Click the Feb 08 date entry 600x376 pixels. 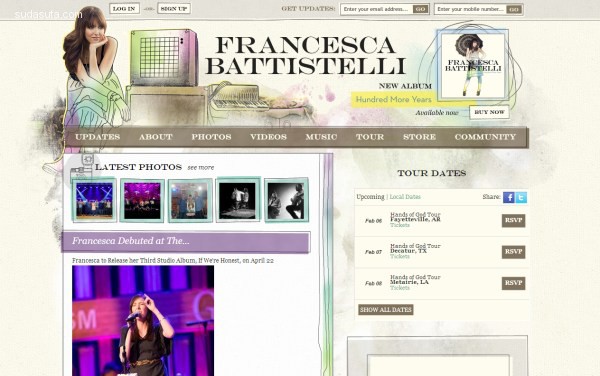point(373,283)
